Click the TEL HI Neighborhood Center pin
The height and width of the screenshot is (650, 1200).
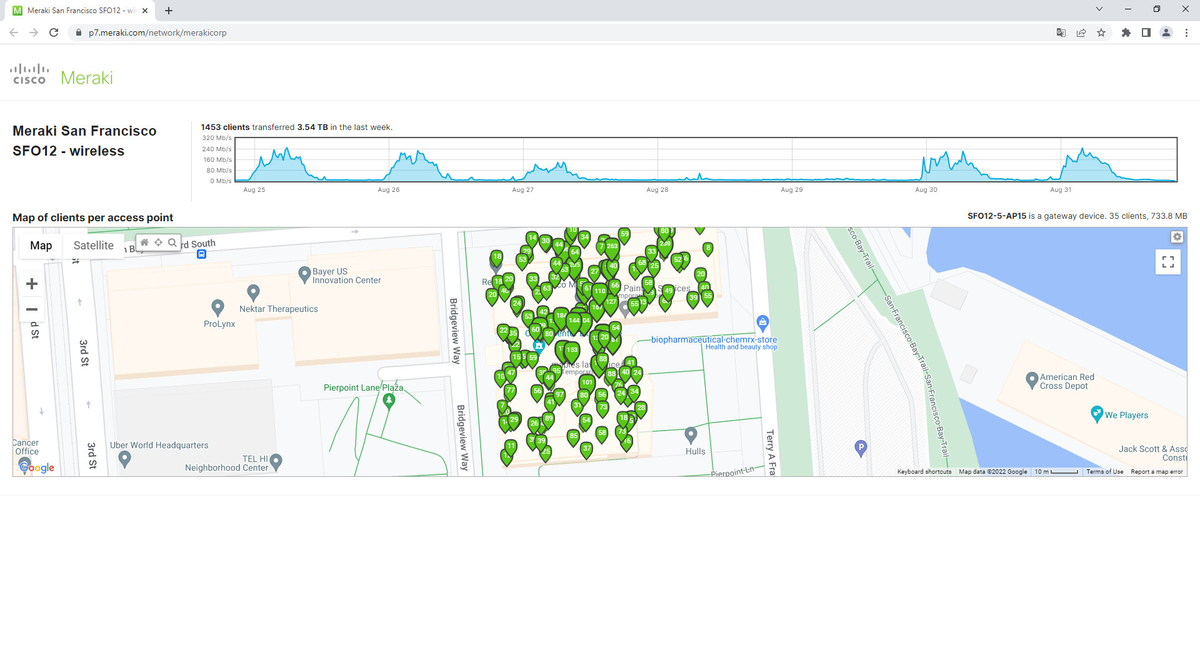277,462
